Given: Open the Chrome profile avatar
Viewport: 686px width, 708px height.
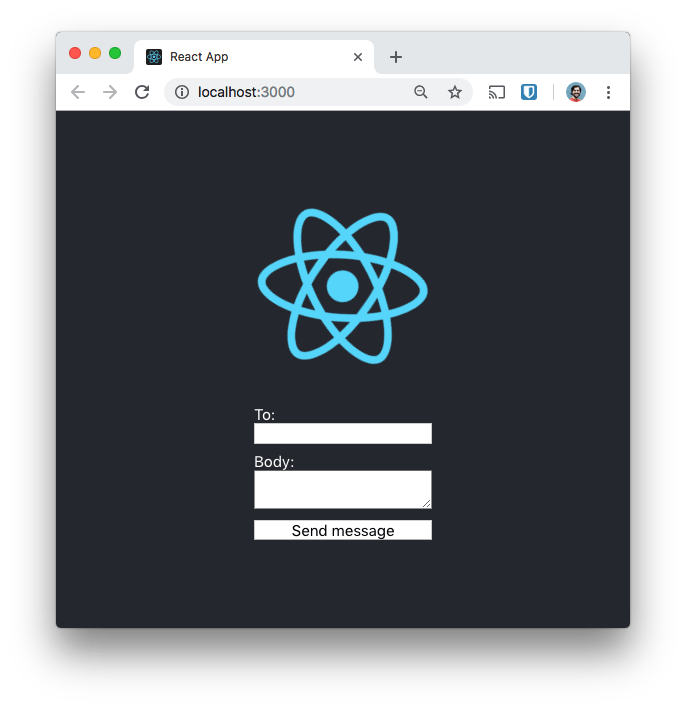Looking at the screenshot, I should coord(576,92).
